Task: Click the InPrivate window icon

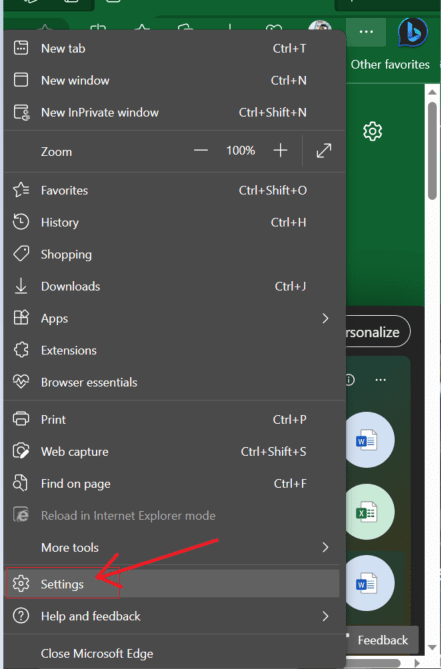Action: tap(21, 112)
